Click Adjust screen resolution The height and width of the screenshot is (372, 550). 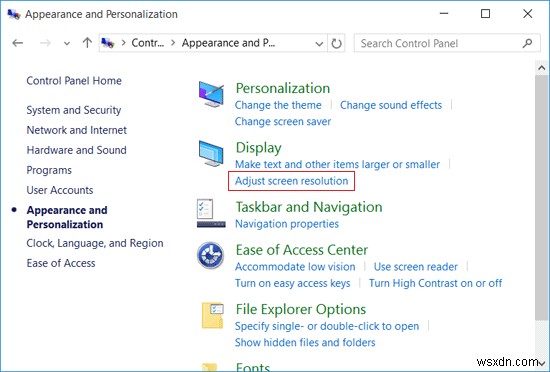click(x=291, y=181)
